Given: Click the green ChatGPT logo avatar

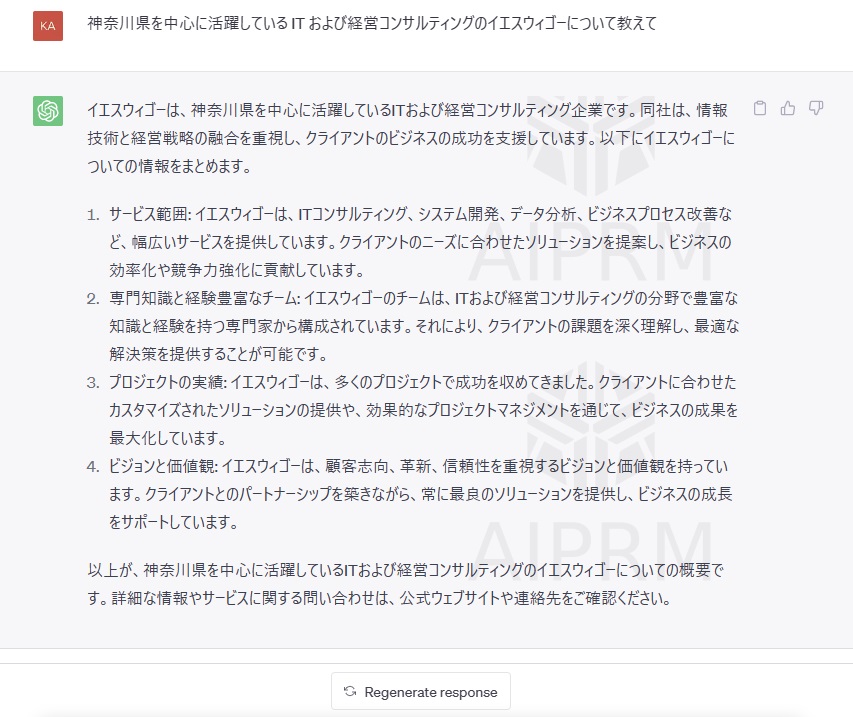Looking at the screenshot, I should (x=48, y=111).
